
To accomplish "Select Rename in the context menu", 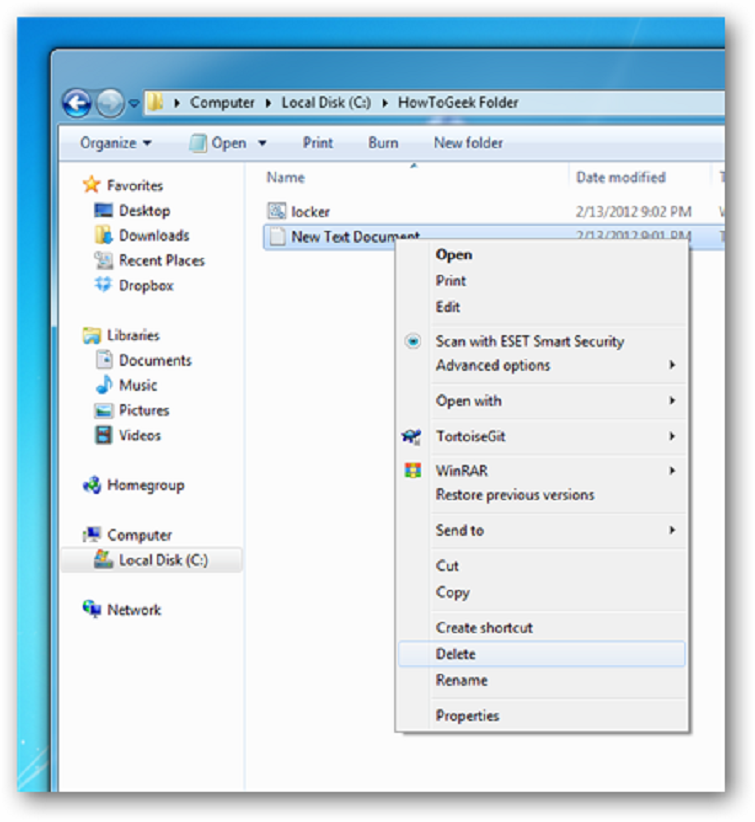I will (461, 680).
